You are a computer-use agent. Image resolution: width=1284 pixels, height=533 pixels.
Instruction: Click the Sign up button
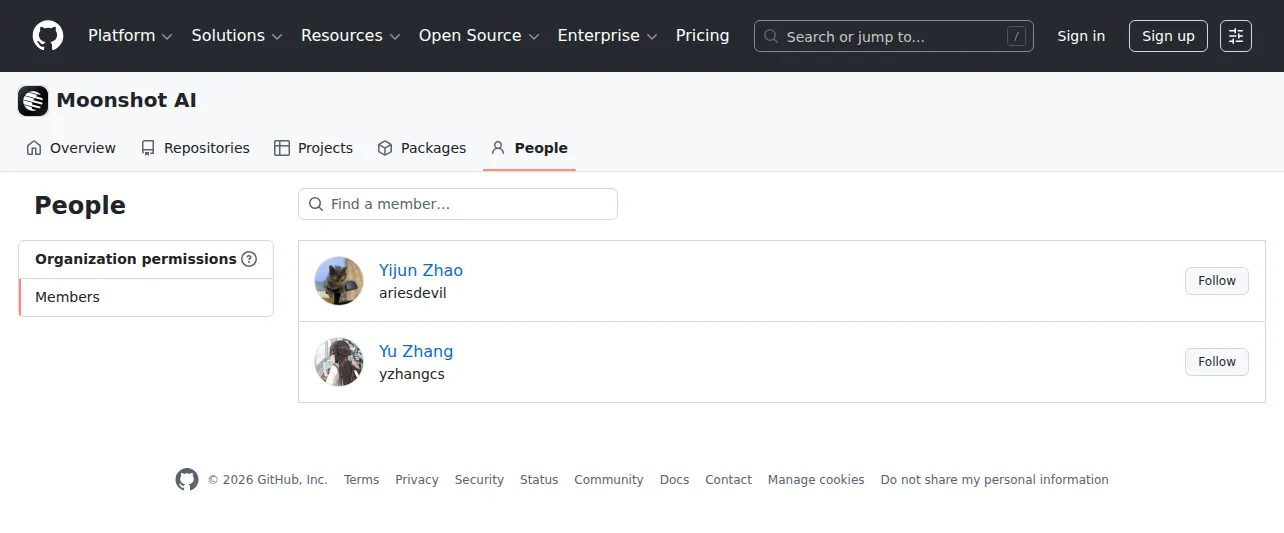point(1168,36)
